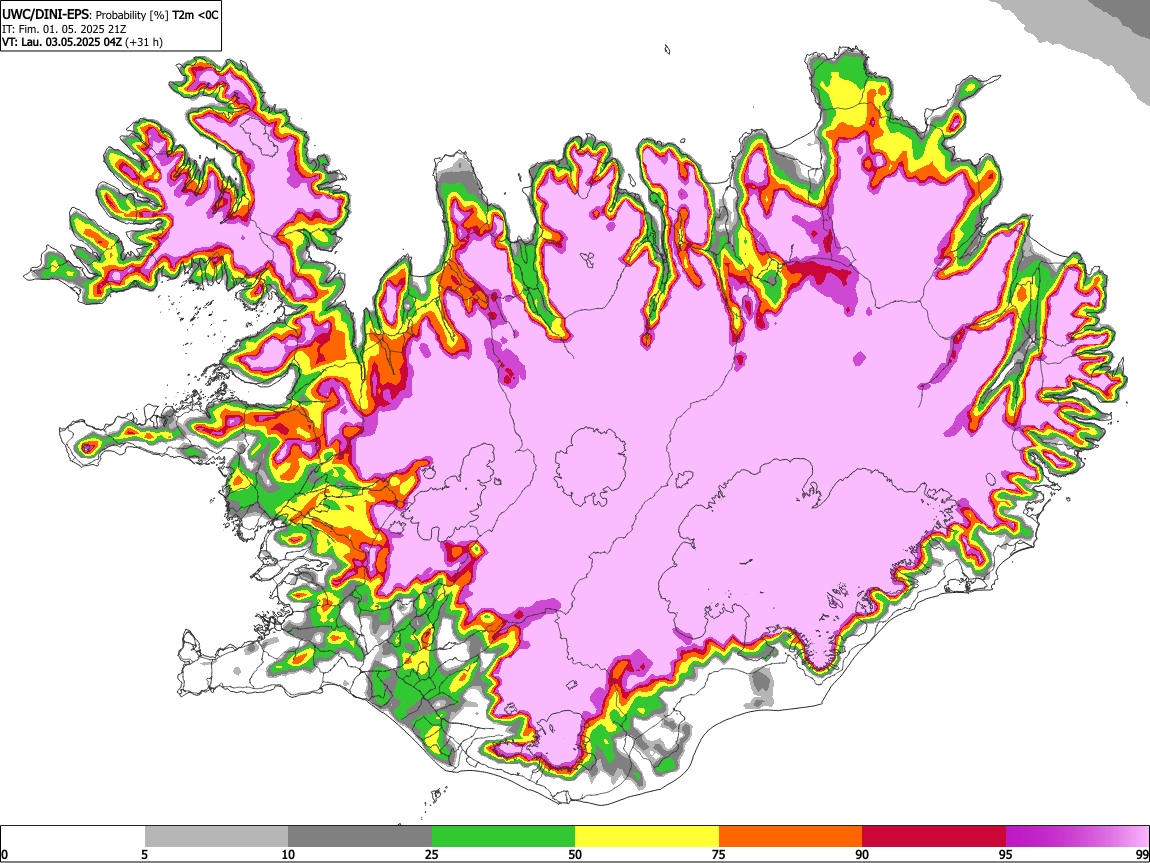This screenshot has height=863, width=1150.
Task: Click the "IT: Fim. 01. 05. 2025 21Z" line
Action: [64, 29]
